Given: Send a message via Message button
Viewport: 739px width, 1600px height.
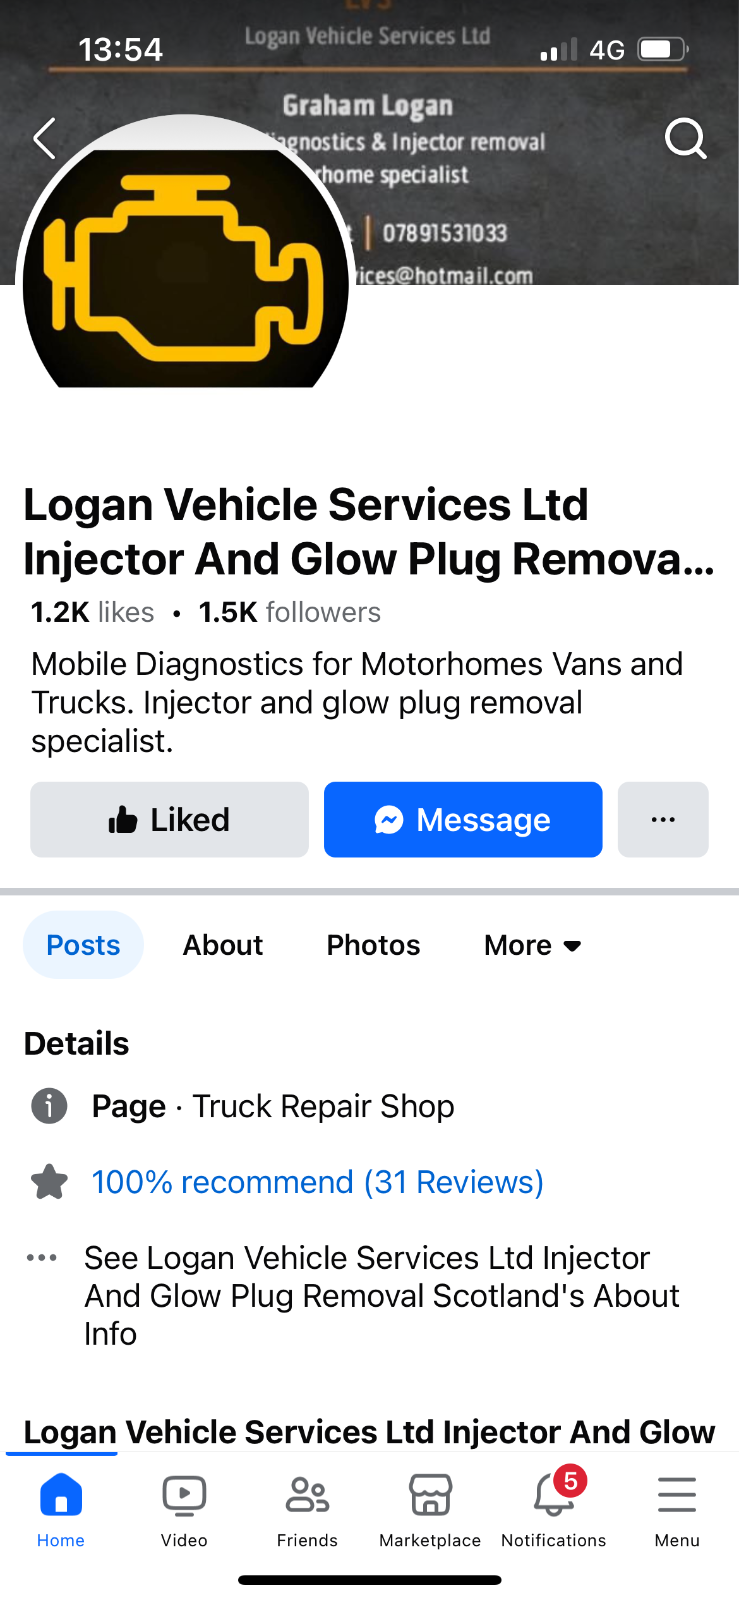Looking at the screenshot, I should pos(463,820).
